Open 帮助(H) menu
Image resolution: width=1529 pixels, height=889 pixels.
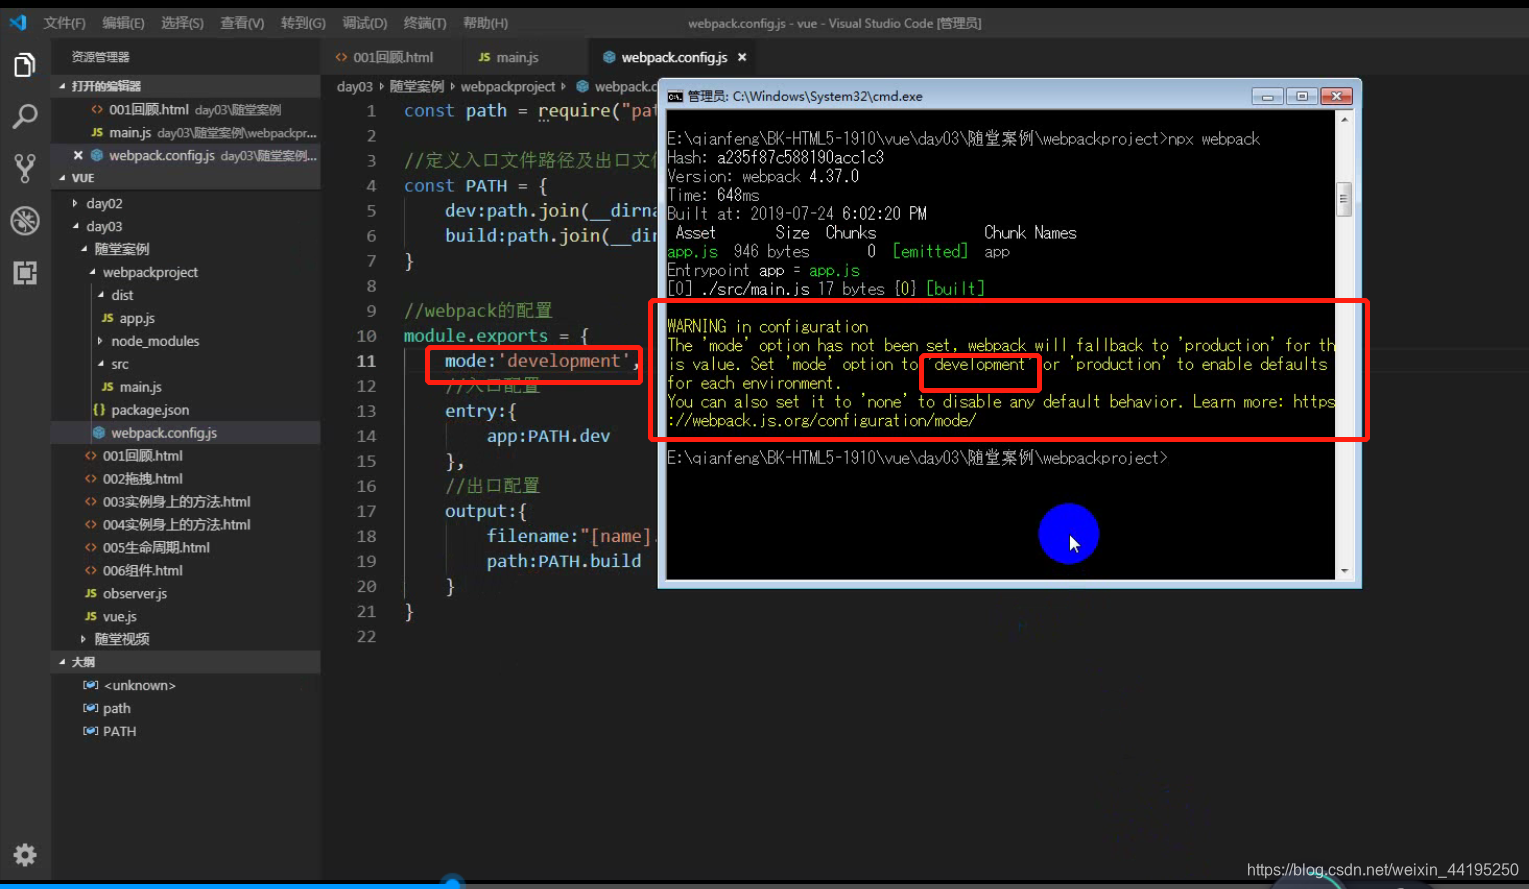(485, 23)
